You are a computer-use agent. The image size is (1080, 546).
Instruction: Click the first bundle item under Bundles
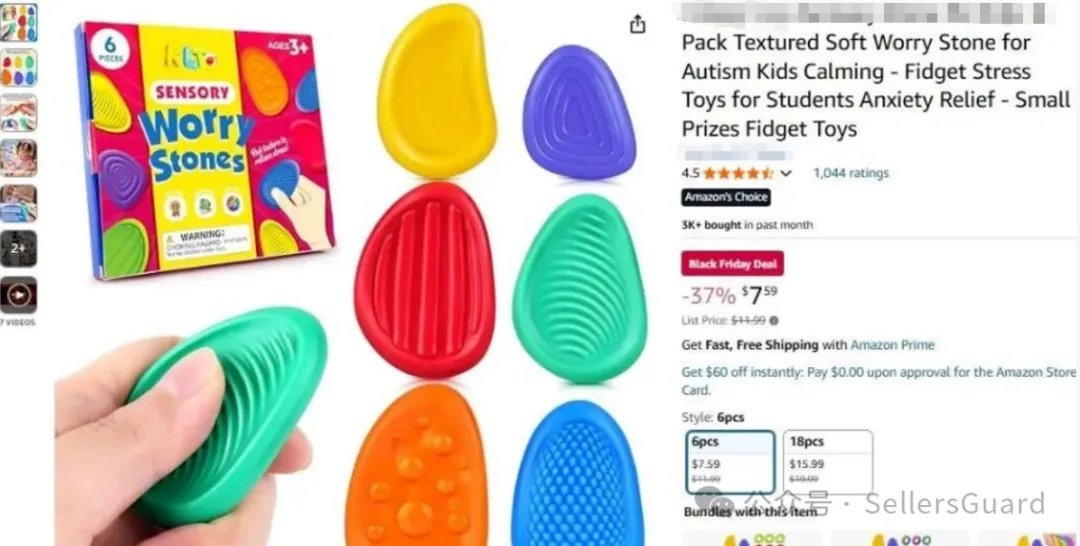752,538
